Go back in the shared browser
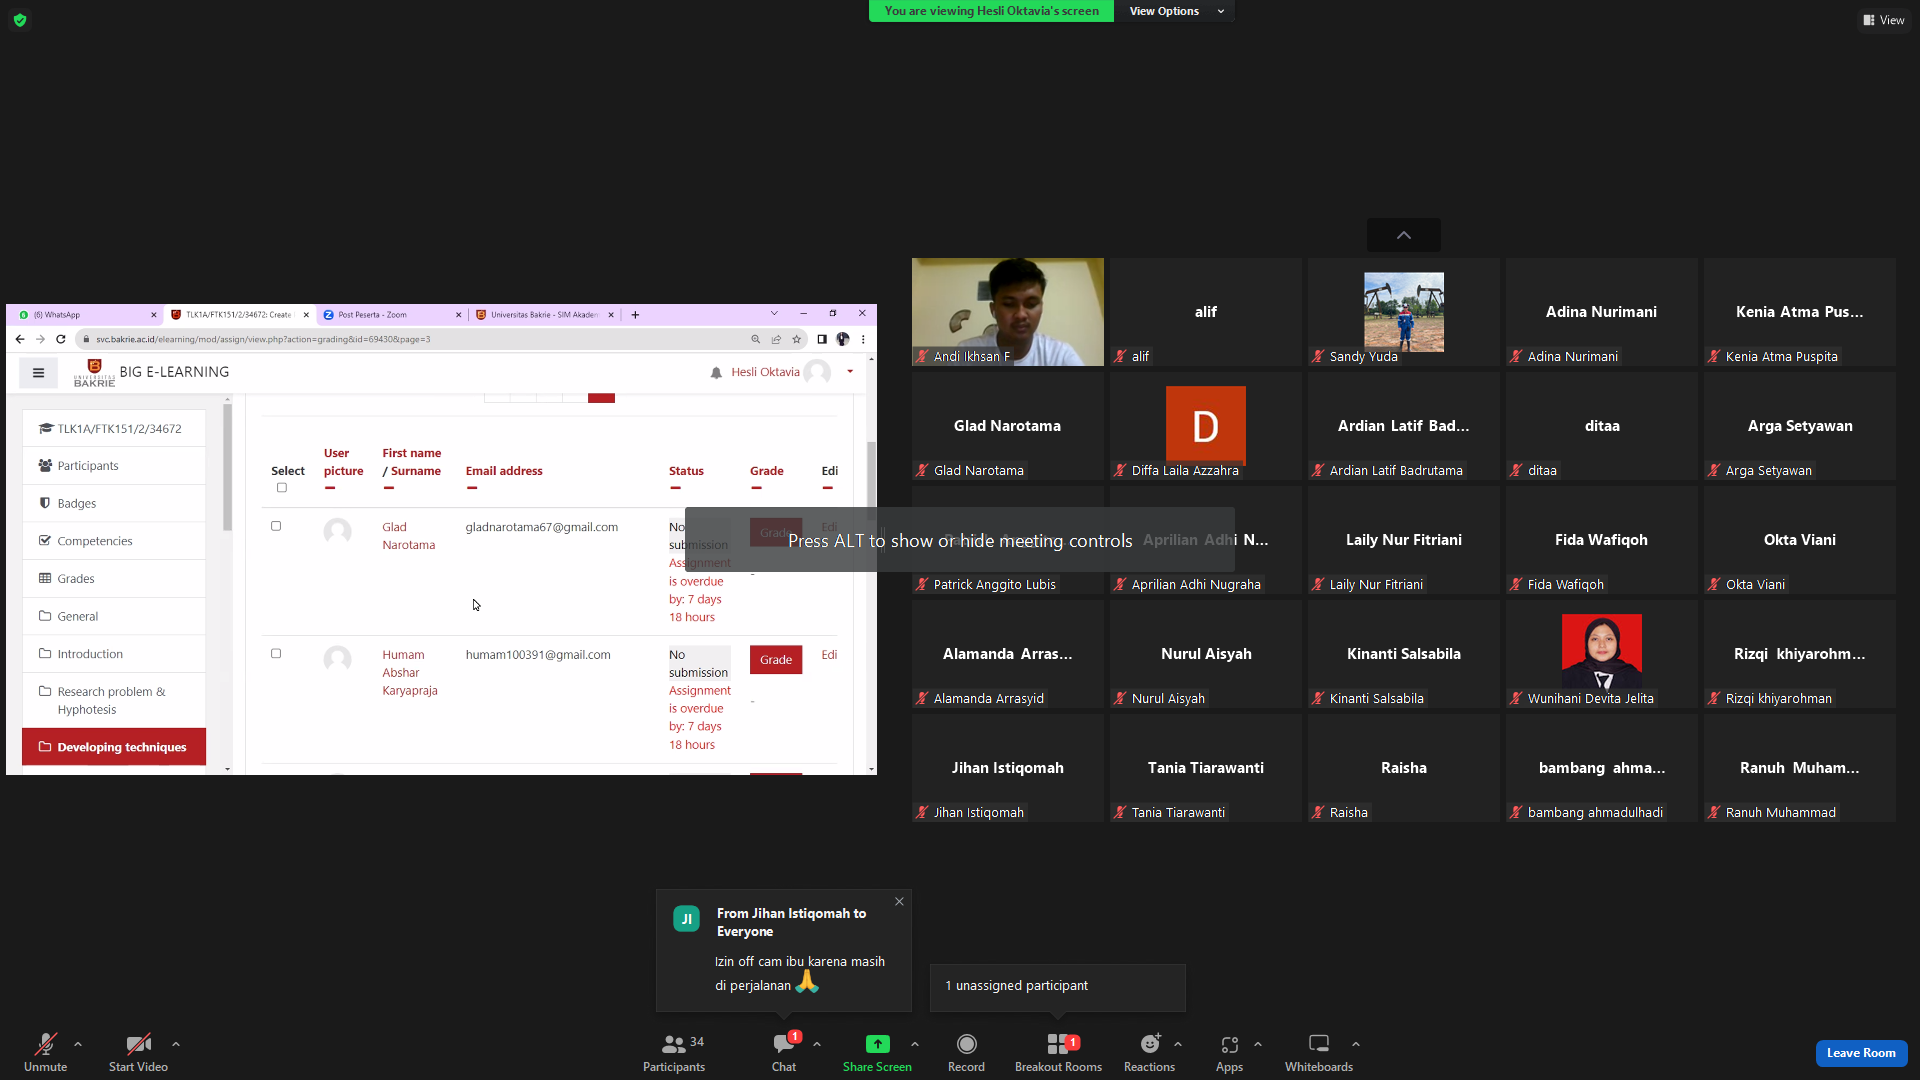This screenshot has height=1080, width=1920. point(20,339)
